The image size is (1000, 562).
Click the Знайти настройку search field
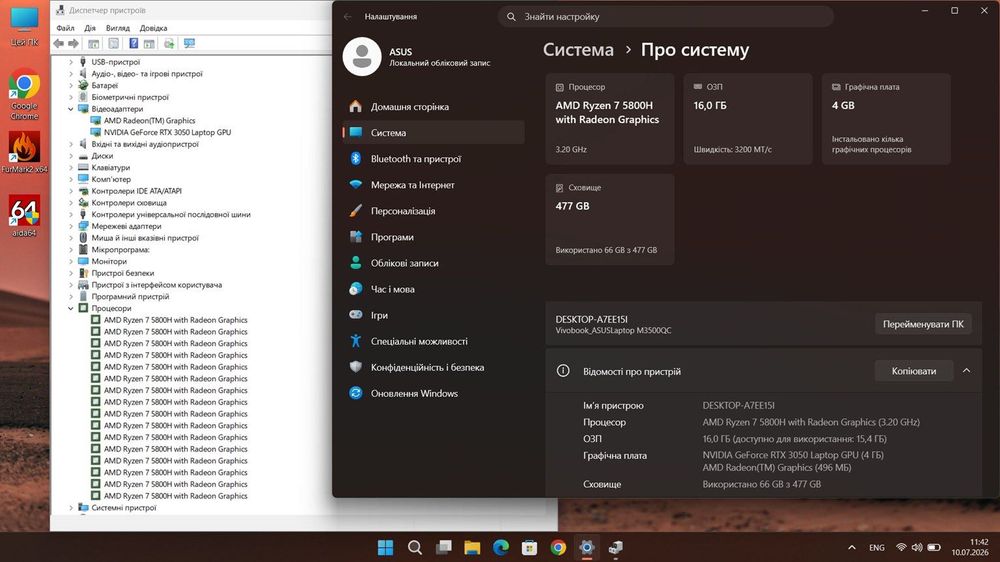pyautogui.click(x=665, y=17)
